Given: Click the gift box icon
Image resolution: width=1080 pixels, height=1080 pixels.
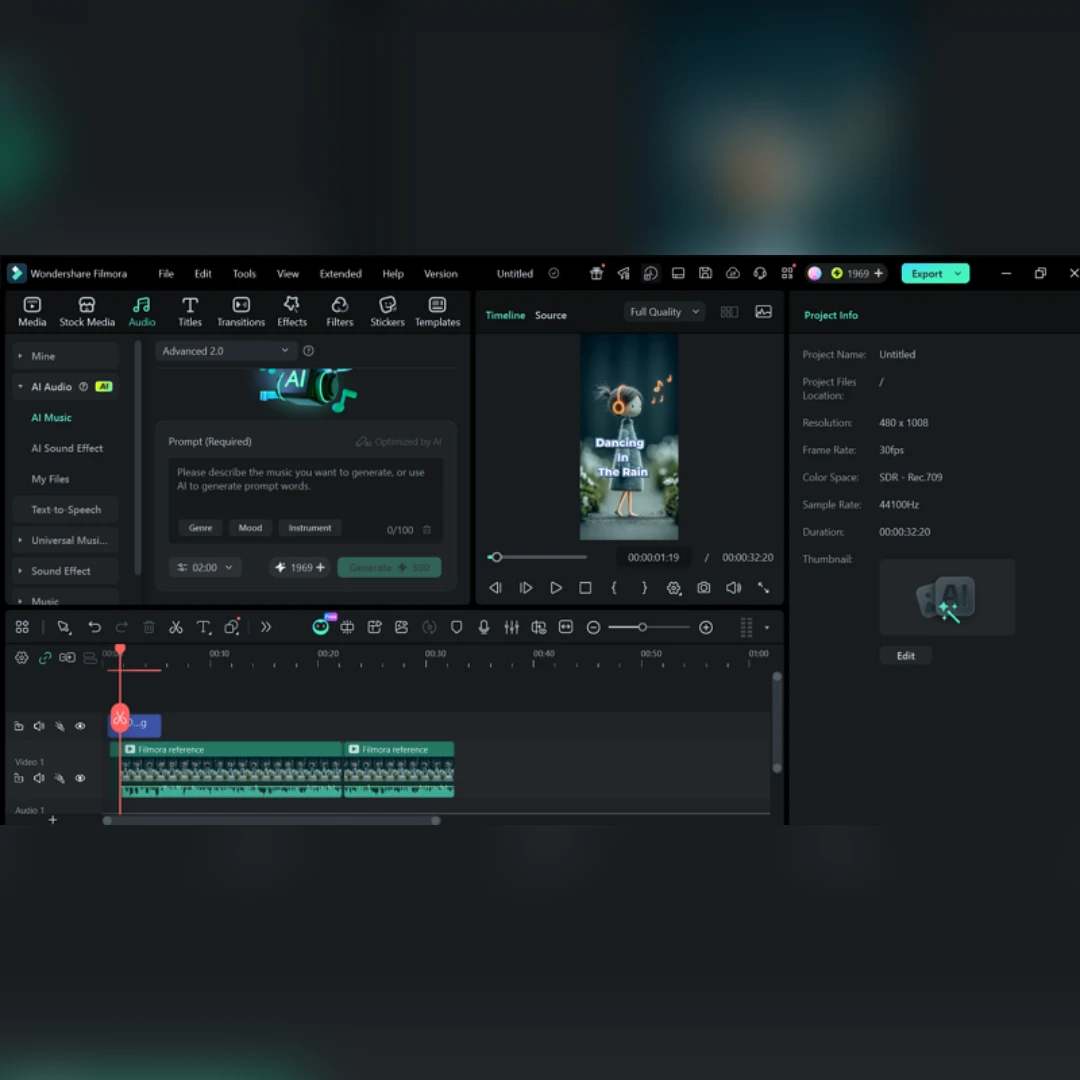Looking at the screenshot, I should 596,273.
